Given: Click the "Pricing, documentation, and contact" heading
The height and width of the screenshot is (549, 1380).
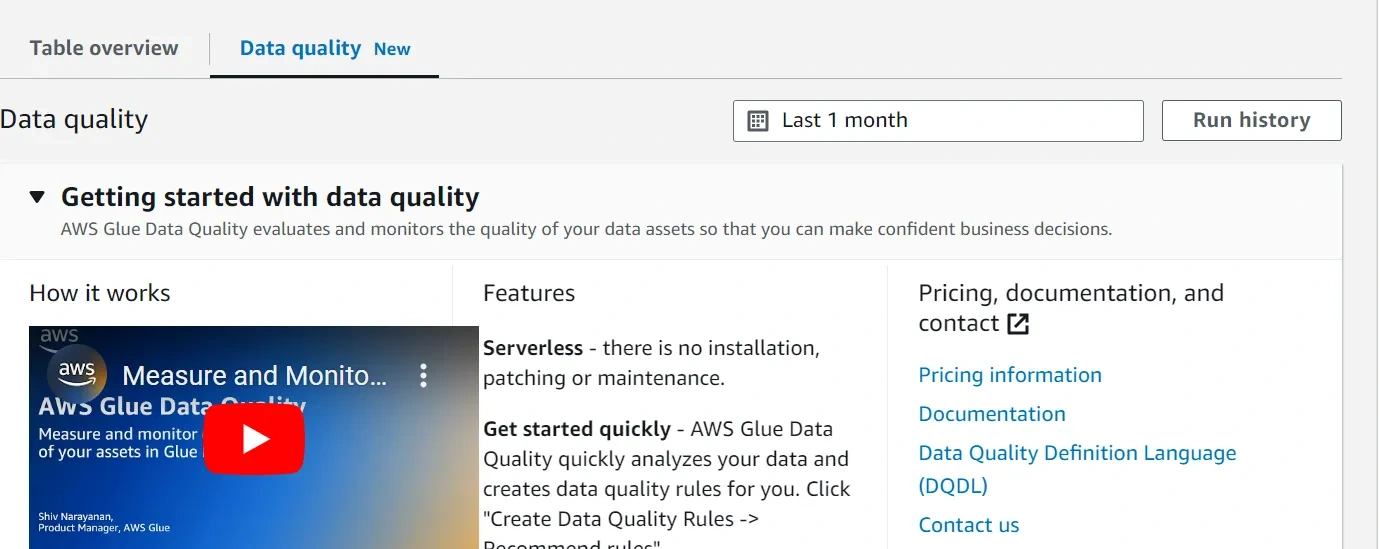Looking at the screenshot, I should (1070, 294).
